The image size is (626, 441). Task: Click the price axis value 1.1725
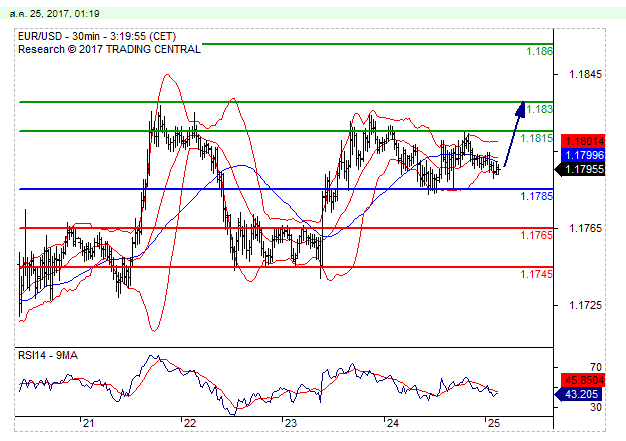click(585, 305)
